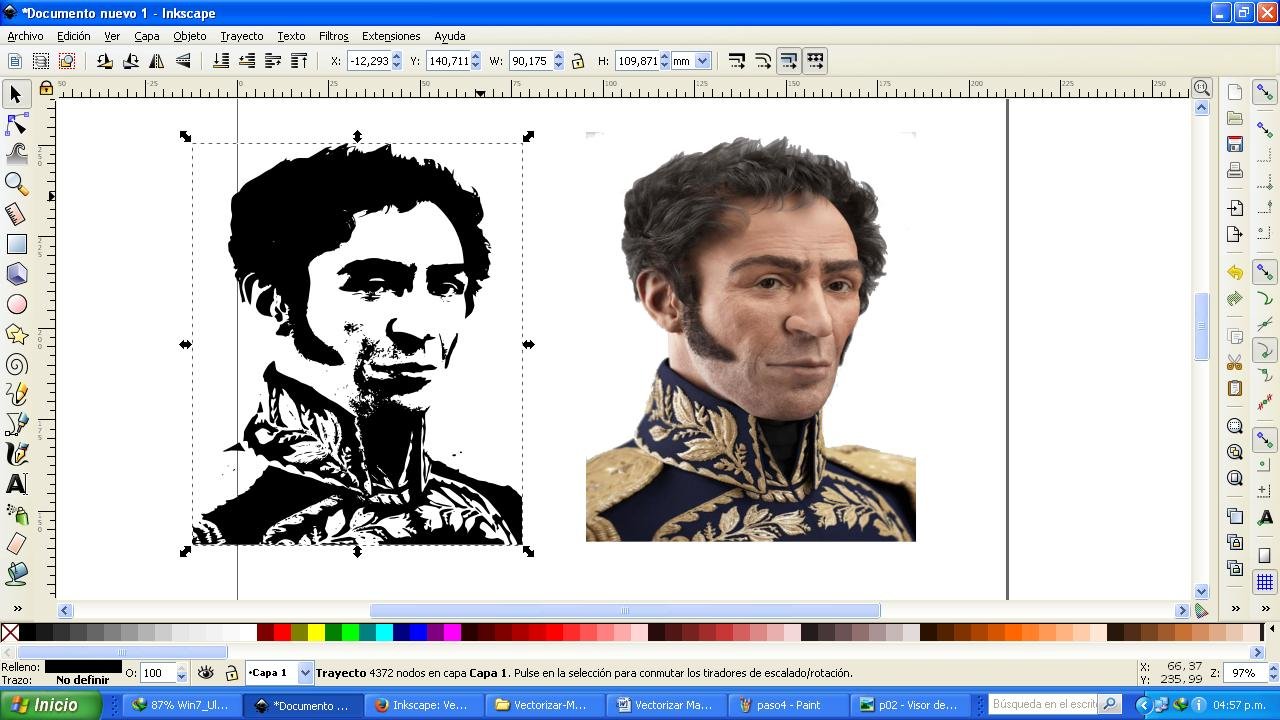This screenshot has height=720, width=1280.
Task: Select the Zoom magnifier tool
Action: [x=16, y=183]
